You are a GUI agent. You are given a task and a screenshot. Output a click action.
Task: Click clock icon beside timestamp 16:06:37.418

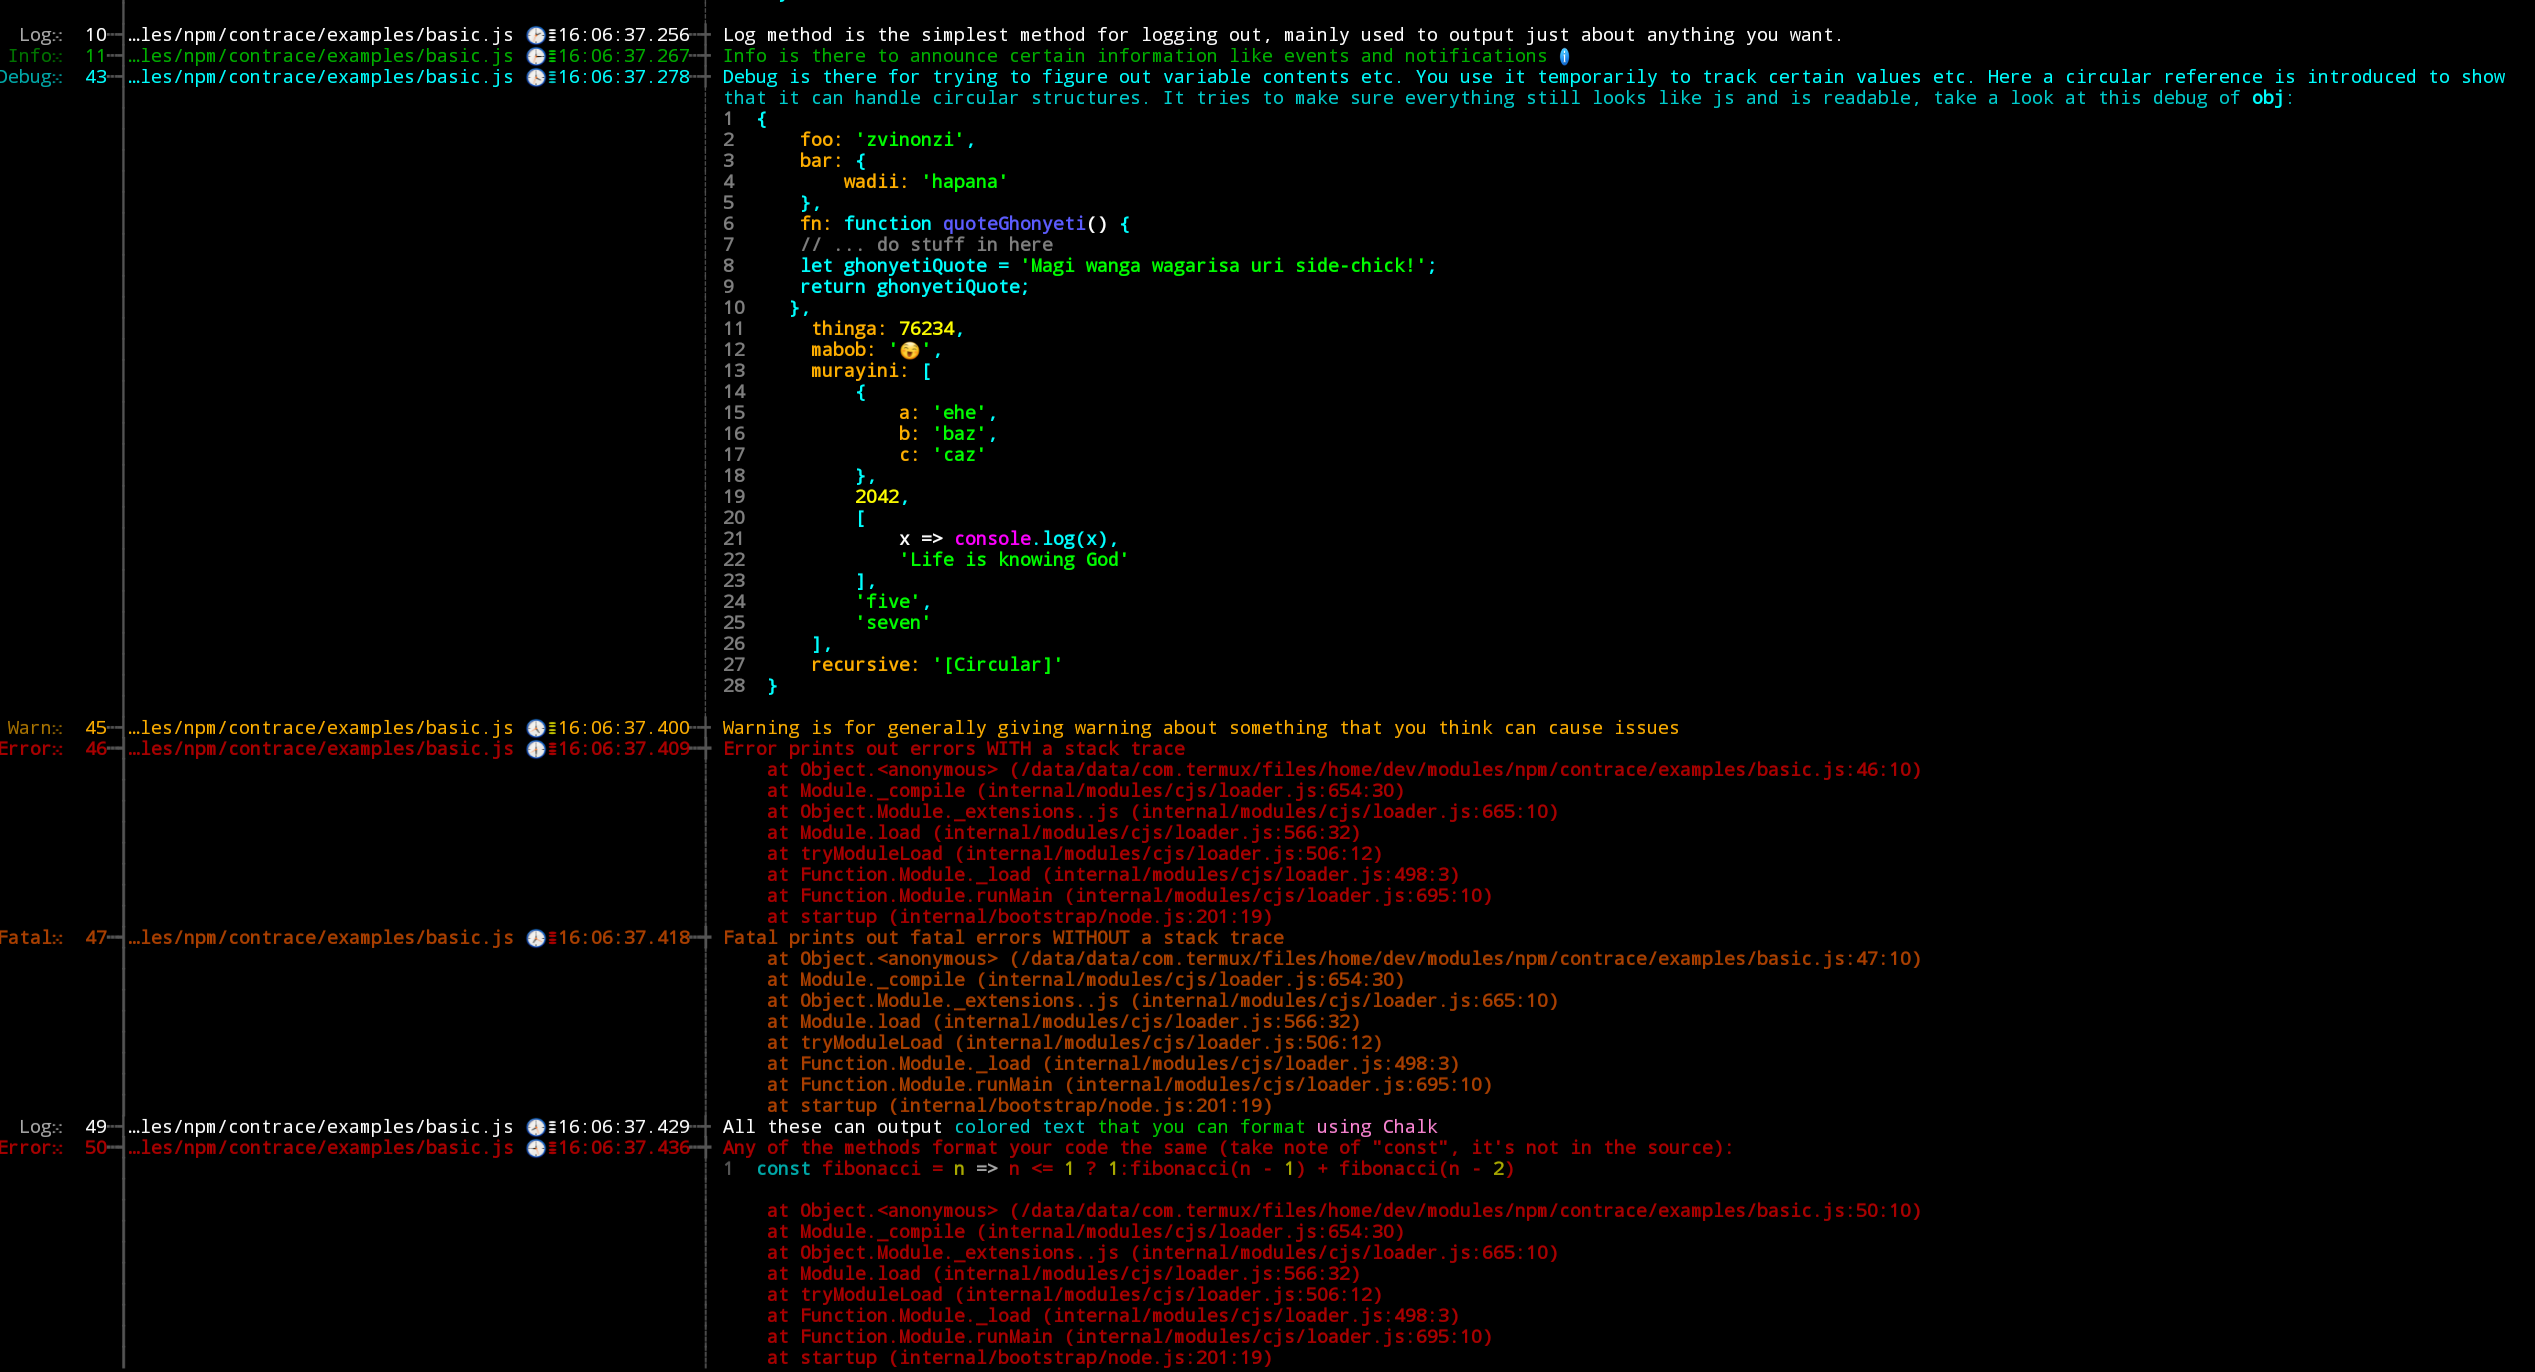pyautogui.click(x=536, y=938)
